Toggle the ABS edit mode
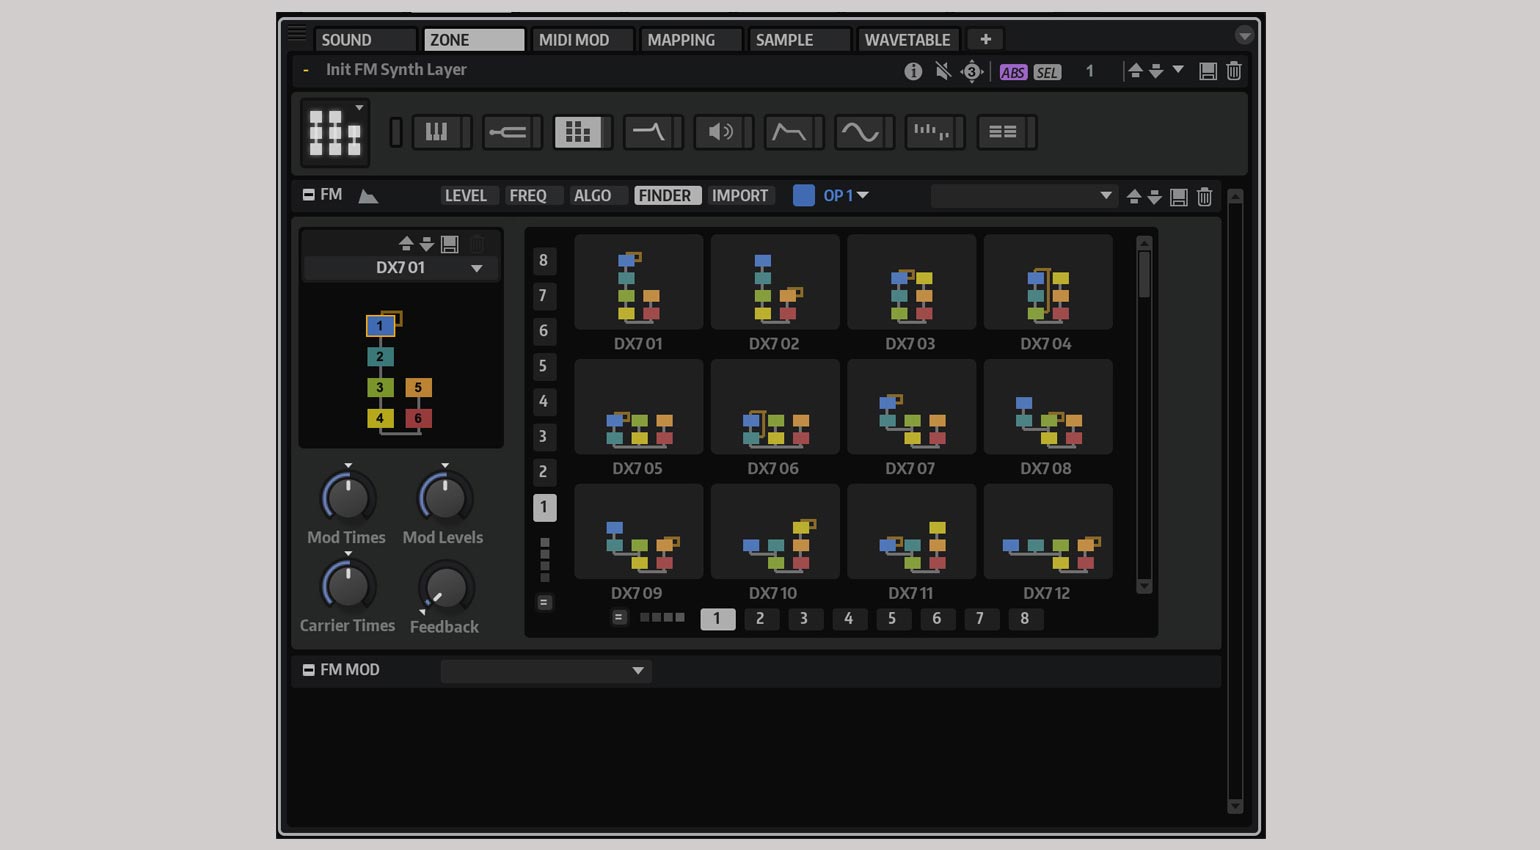This screenshot has height=850, width=1540. [1013, 72]
